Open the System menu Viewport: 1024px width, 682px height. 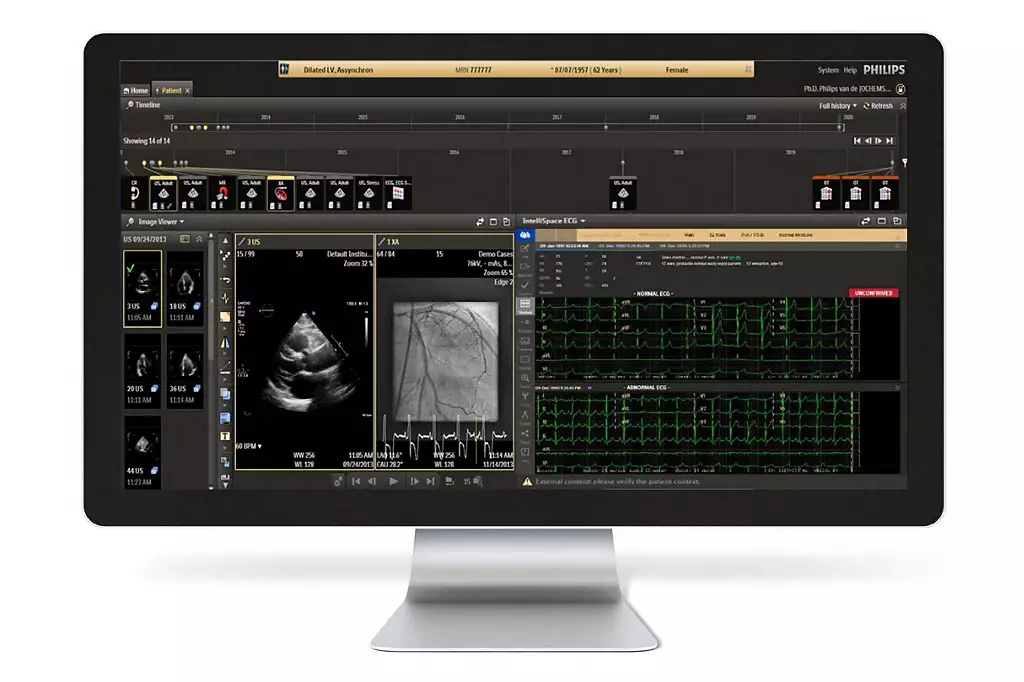(x=828, y=70)
